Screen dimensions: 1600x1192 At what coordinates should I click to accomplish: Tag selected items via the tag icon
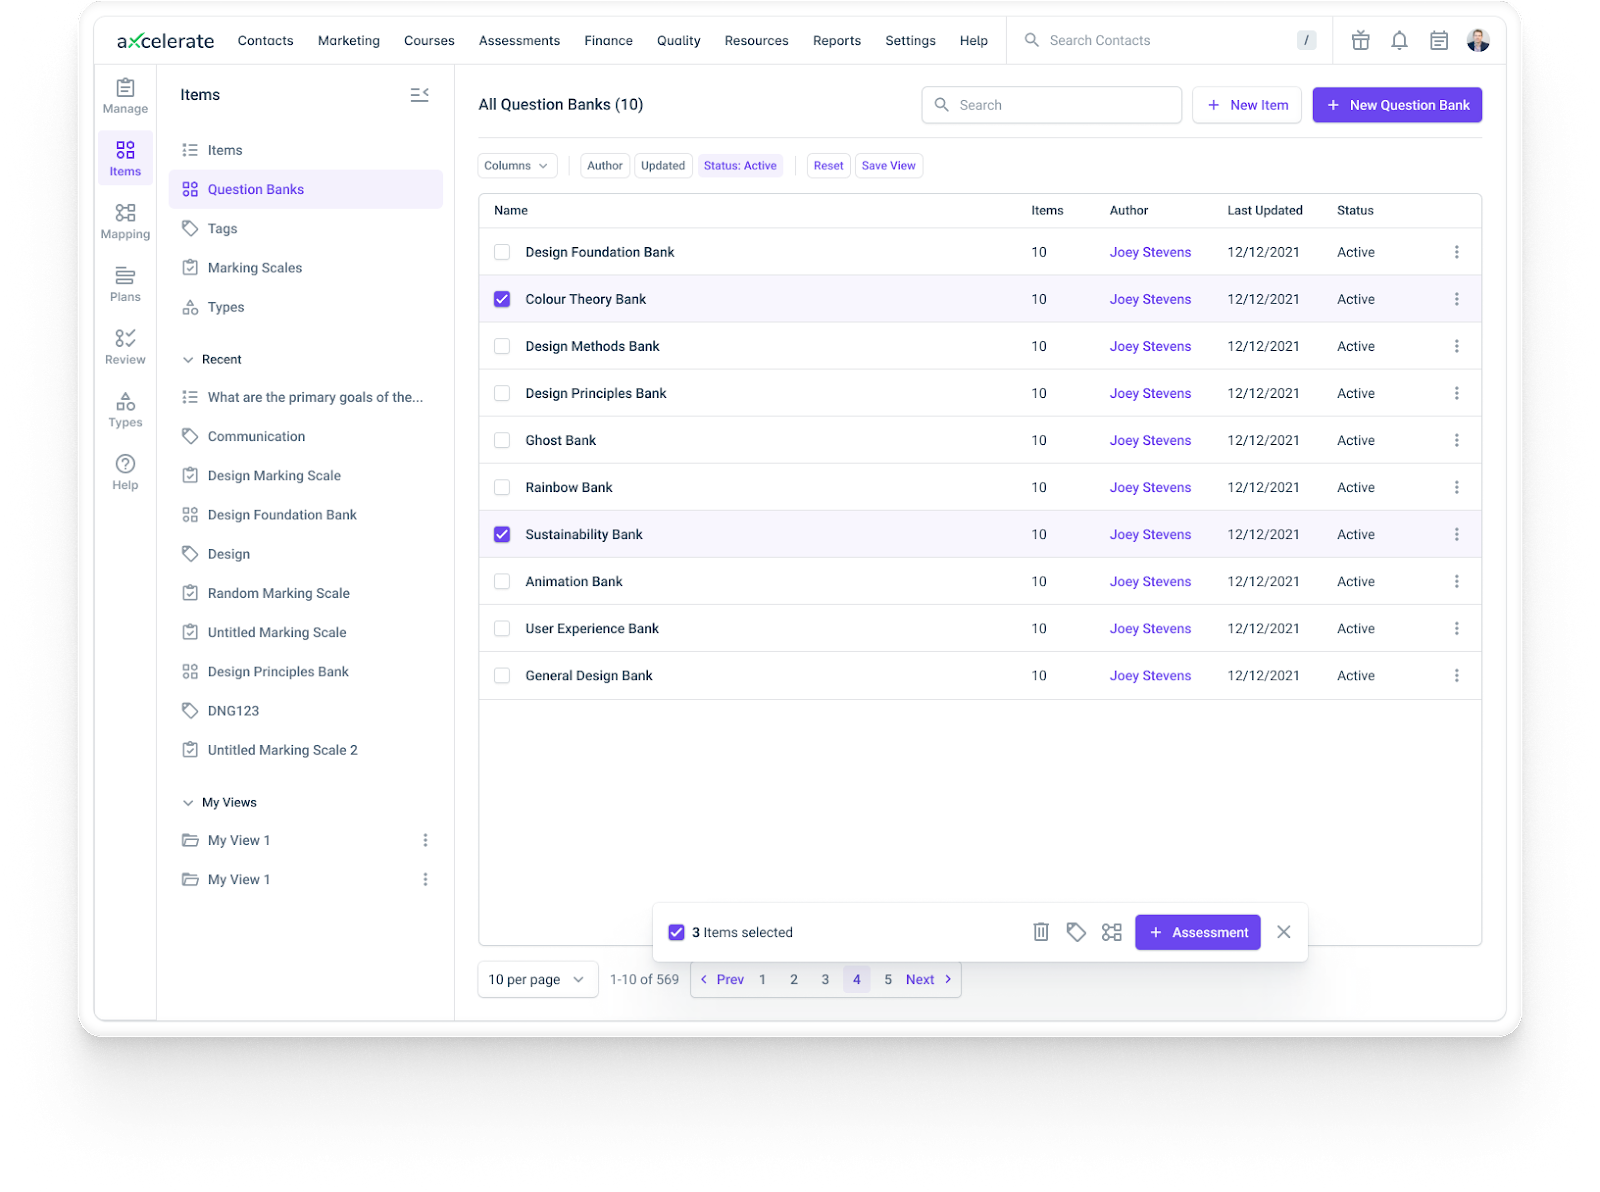[1076, 931]
